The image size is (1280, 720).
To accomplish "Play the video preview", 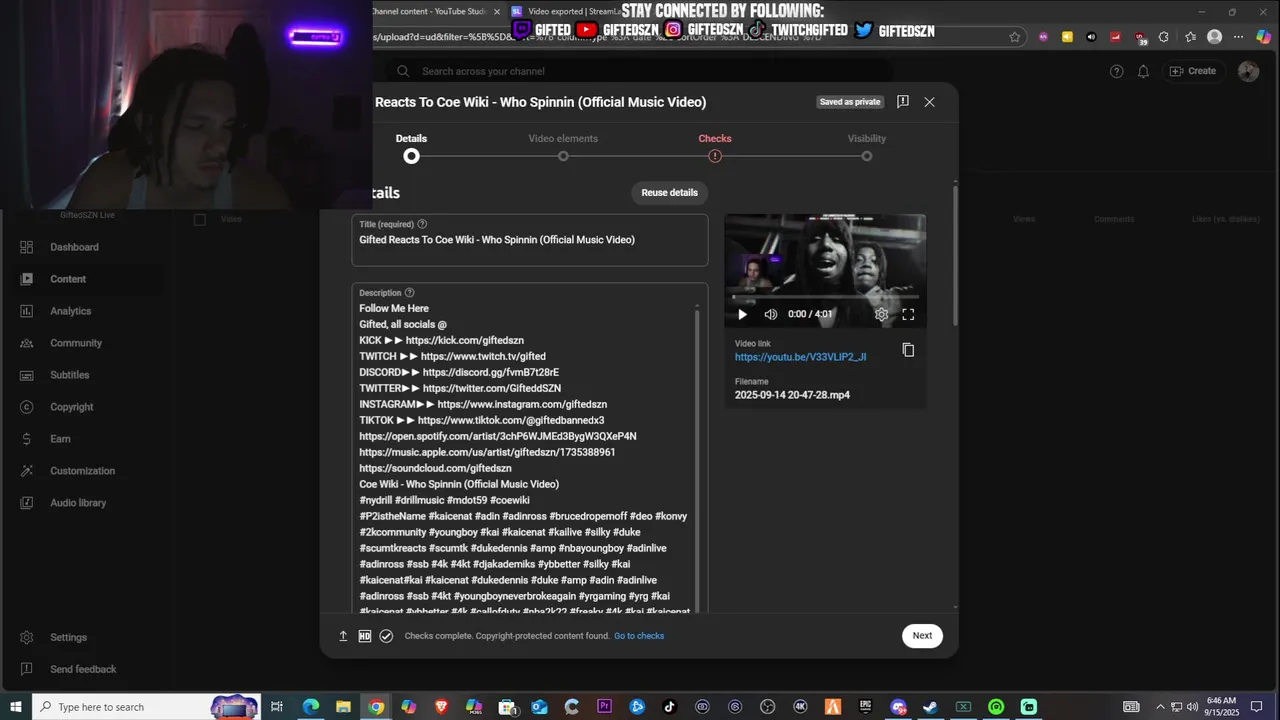I will coord(742,314).
